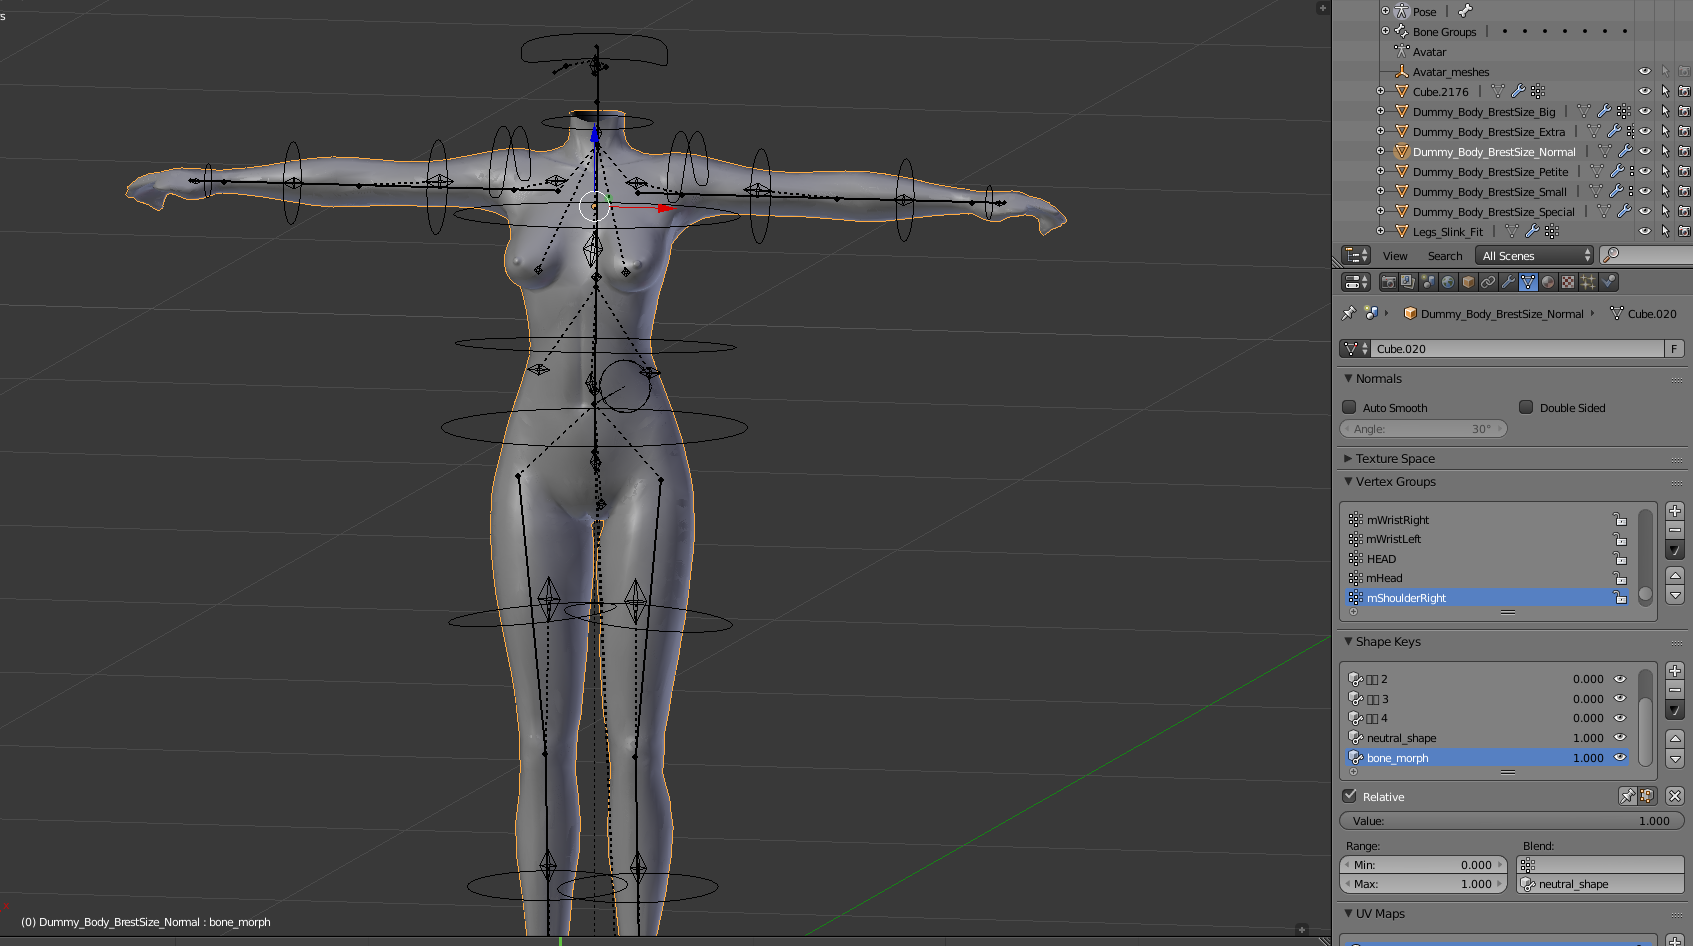Move shape key up in the list
The height and width of the screenshot is (946, 1693).
(x=1675, y=738)
